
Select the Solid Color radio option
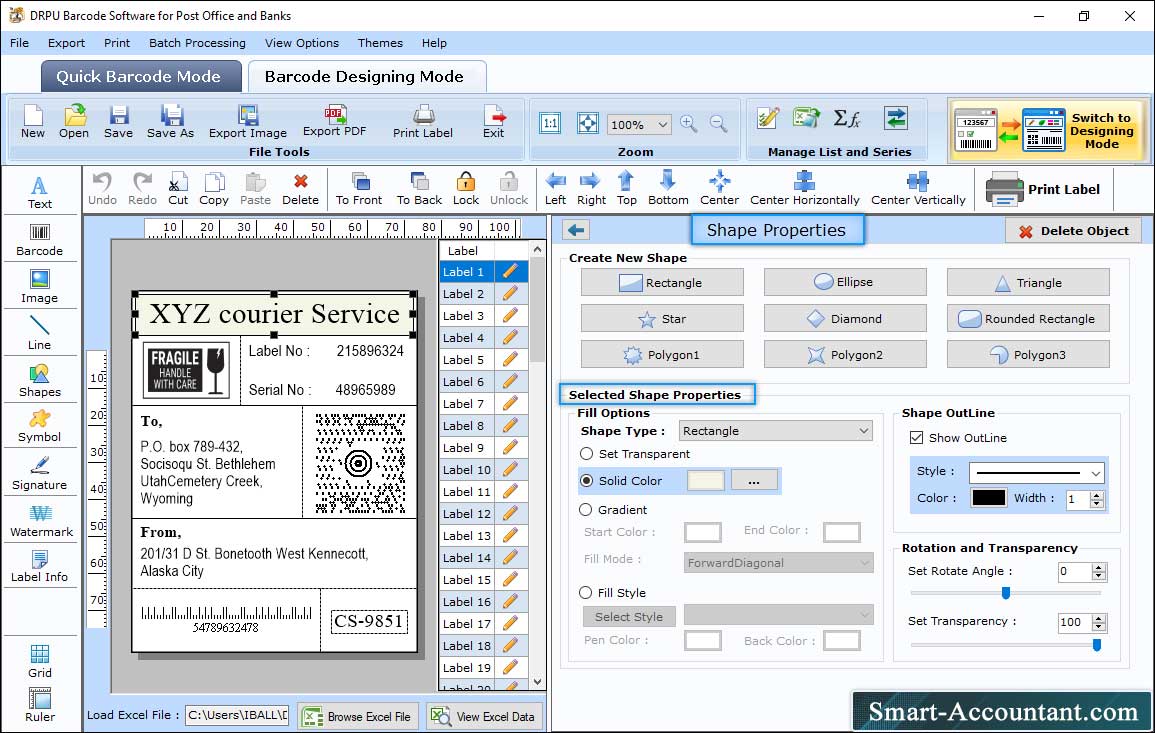point(586,480)
